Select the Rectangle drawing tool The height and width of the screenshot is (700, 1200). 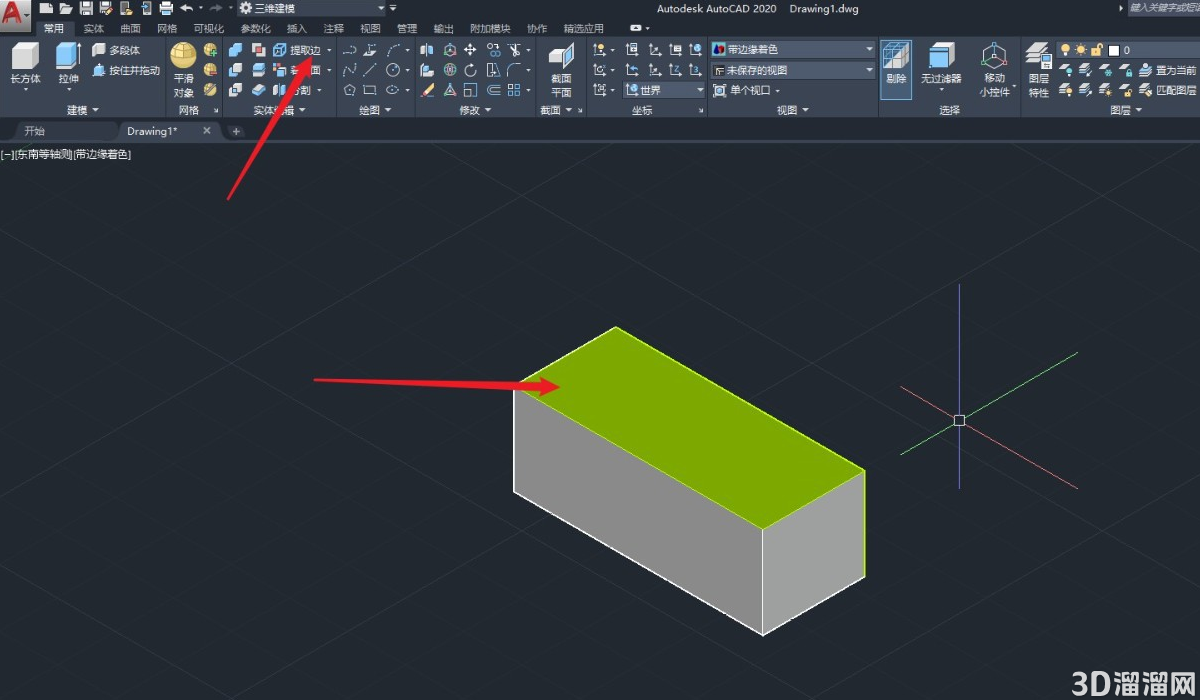pos(370,90)
